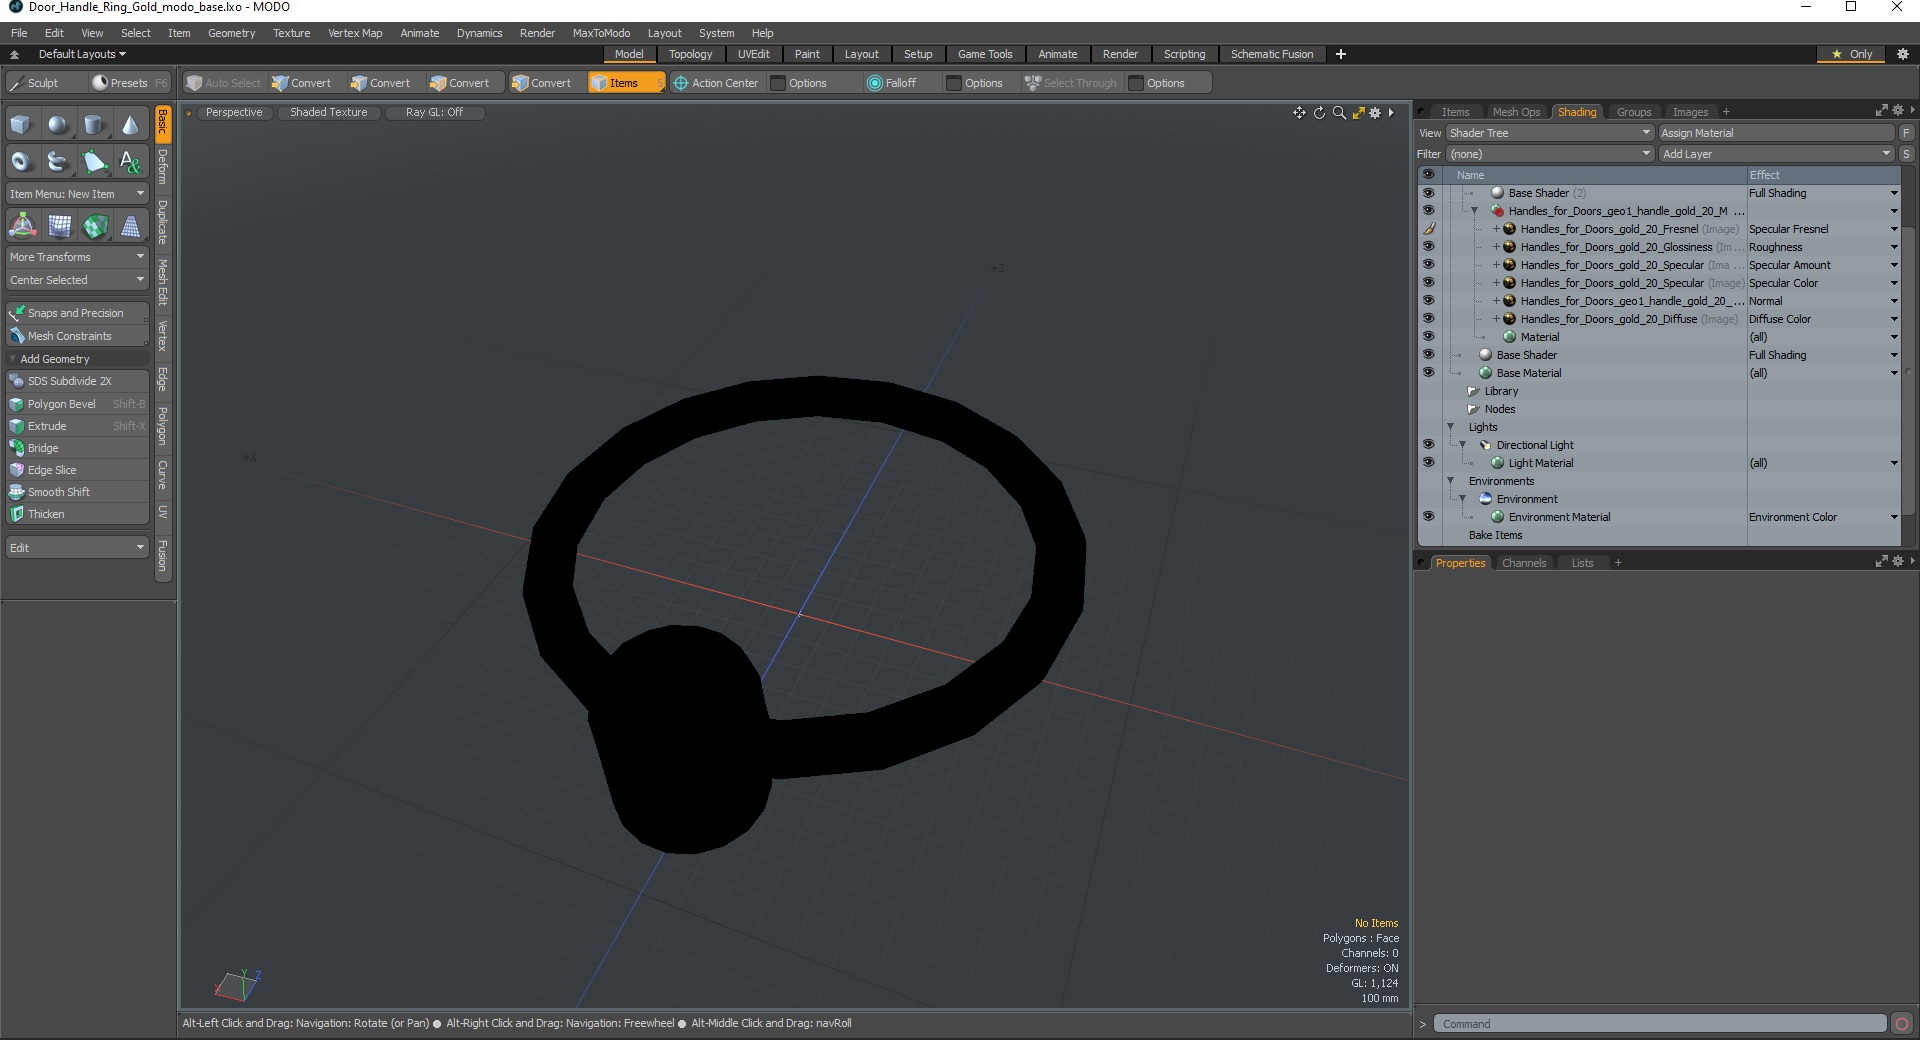Click the viewport rotate icon
This screenshot has width=1920, height=1040.
[1319, 113]
